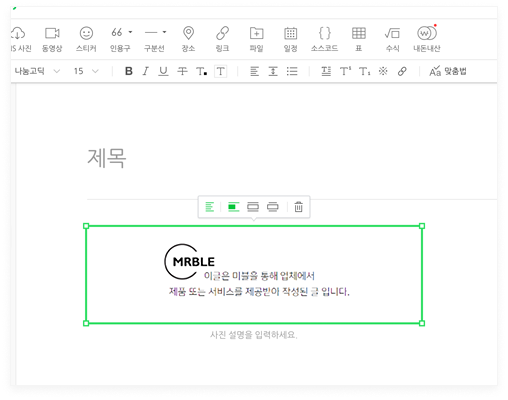Insert SNS photo from cloud
This screenshot has width=508, height=400.
pos(20,39)
